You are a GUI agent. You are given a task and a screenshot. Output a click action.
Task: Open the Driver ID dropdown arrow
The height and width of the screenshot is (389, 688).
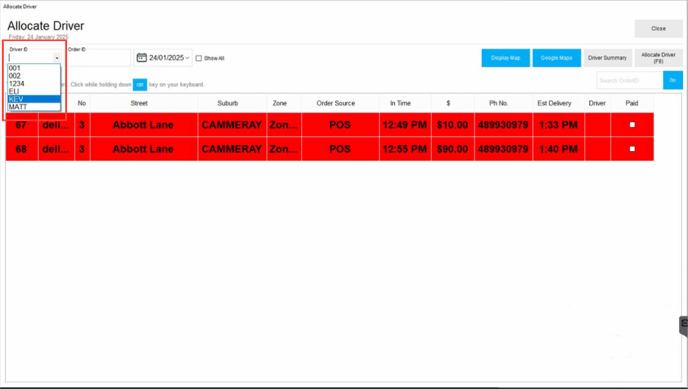tap(57, 57)
